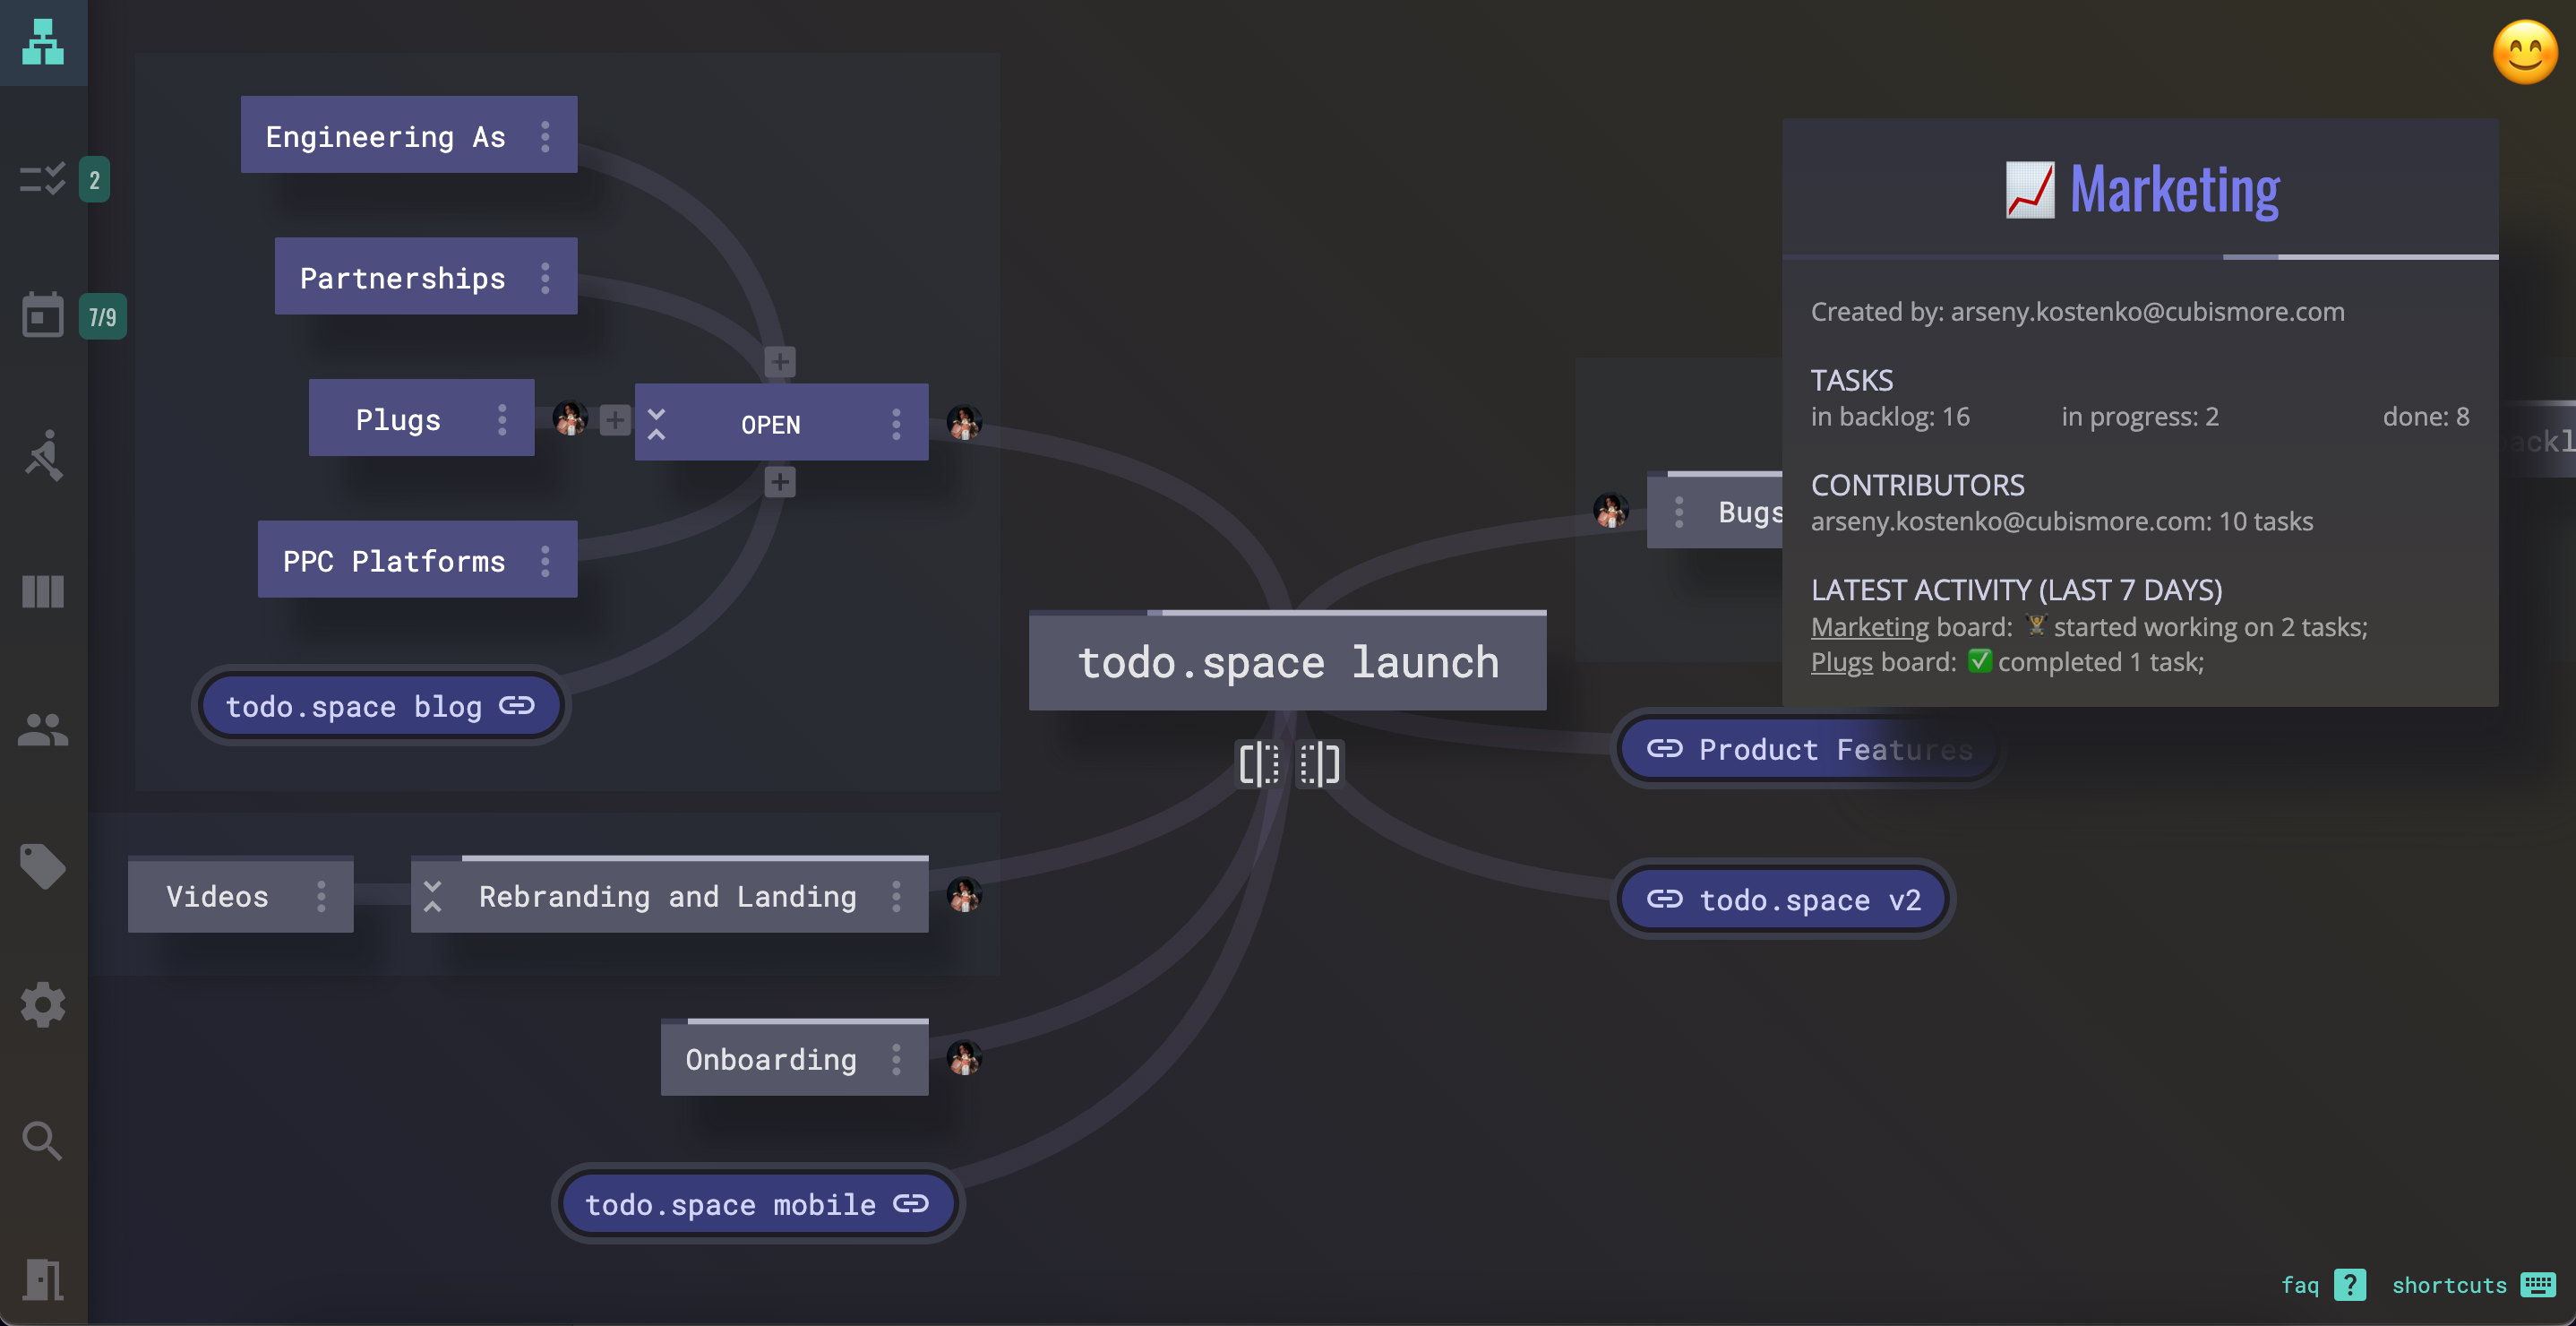2576x1326 pixels.
Task: Select the Engineering As node
Action: click(x=408, y=135)
